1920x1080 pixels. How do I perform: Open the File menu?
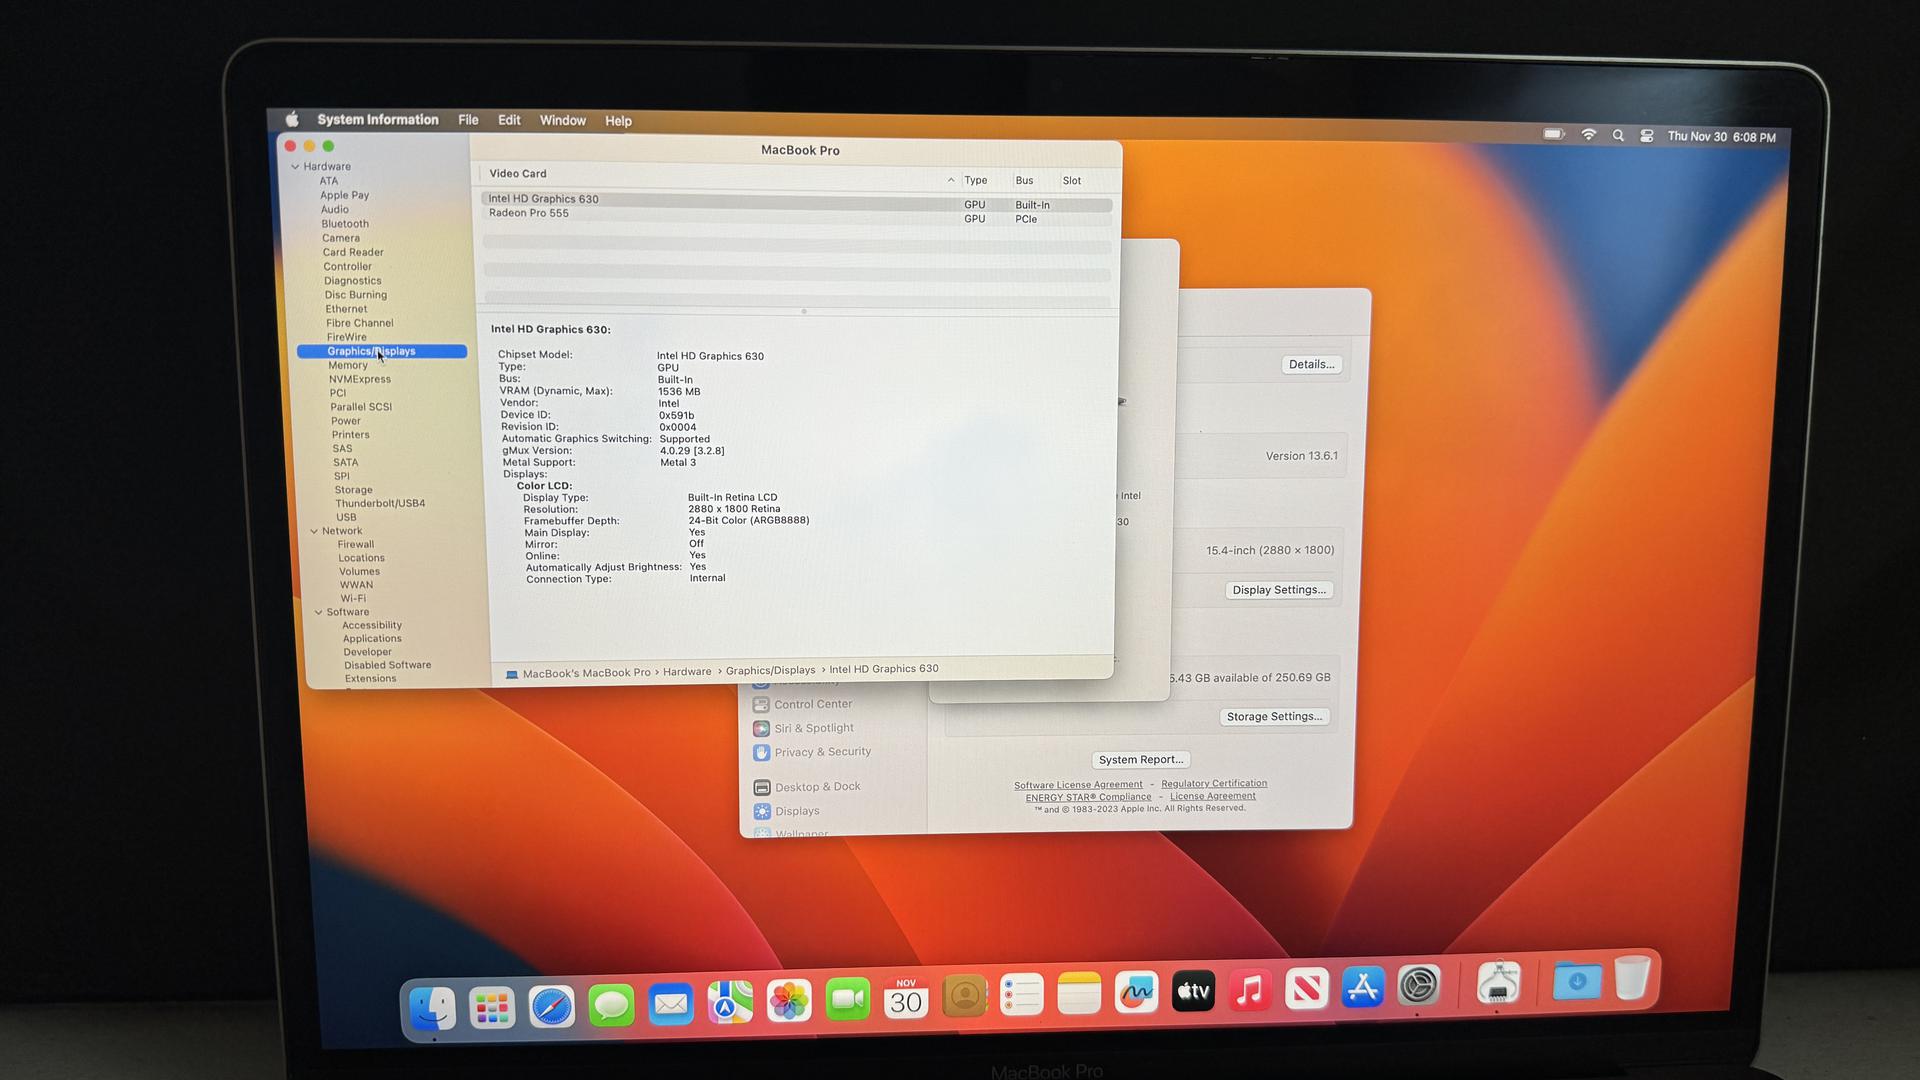coord(468,119)
